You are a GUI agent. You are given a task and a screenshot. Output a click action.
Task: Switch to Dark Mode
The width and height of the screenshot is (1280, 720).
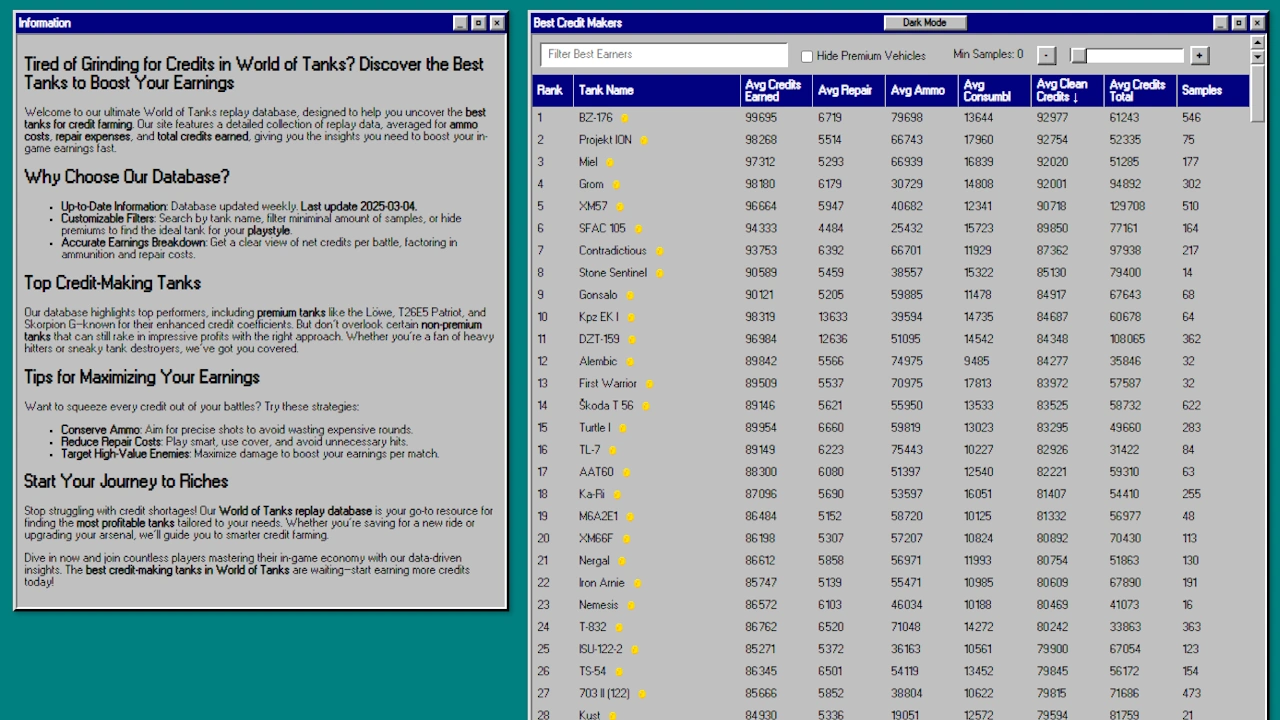[925, 22]
